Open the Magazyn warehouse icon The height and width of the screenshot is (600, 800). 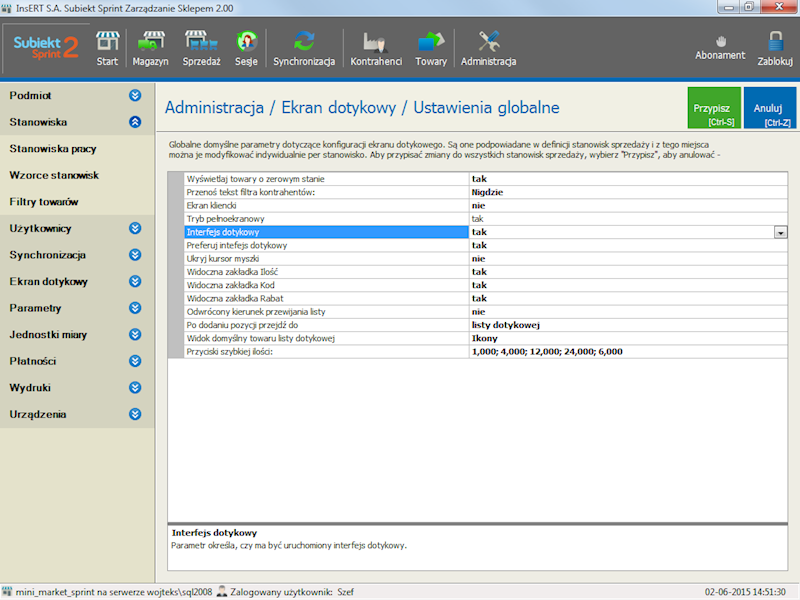tap(150, 48)
